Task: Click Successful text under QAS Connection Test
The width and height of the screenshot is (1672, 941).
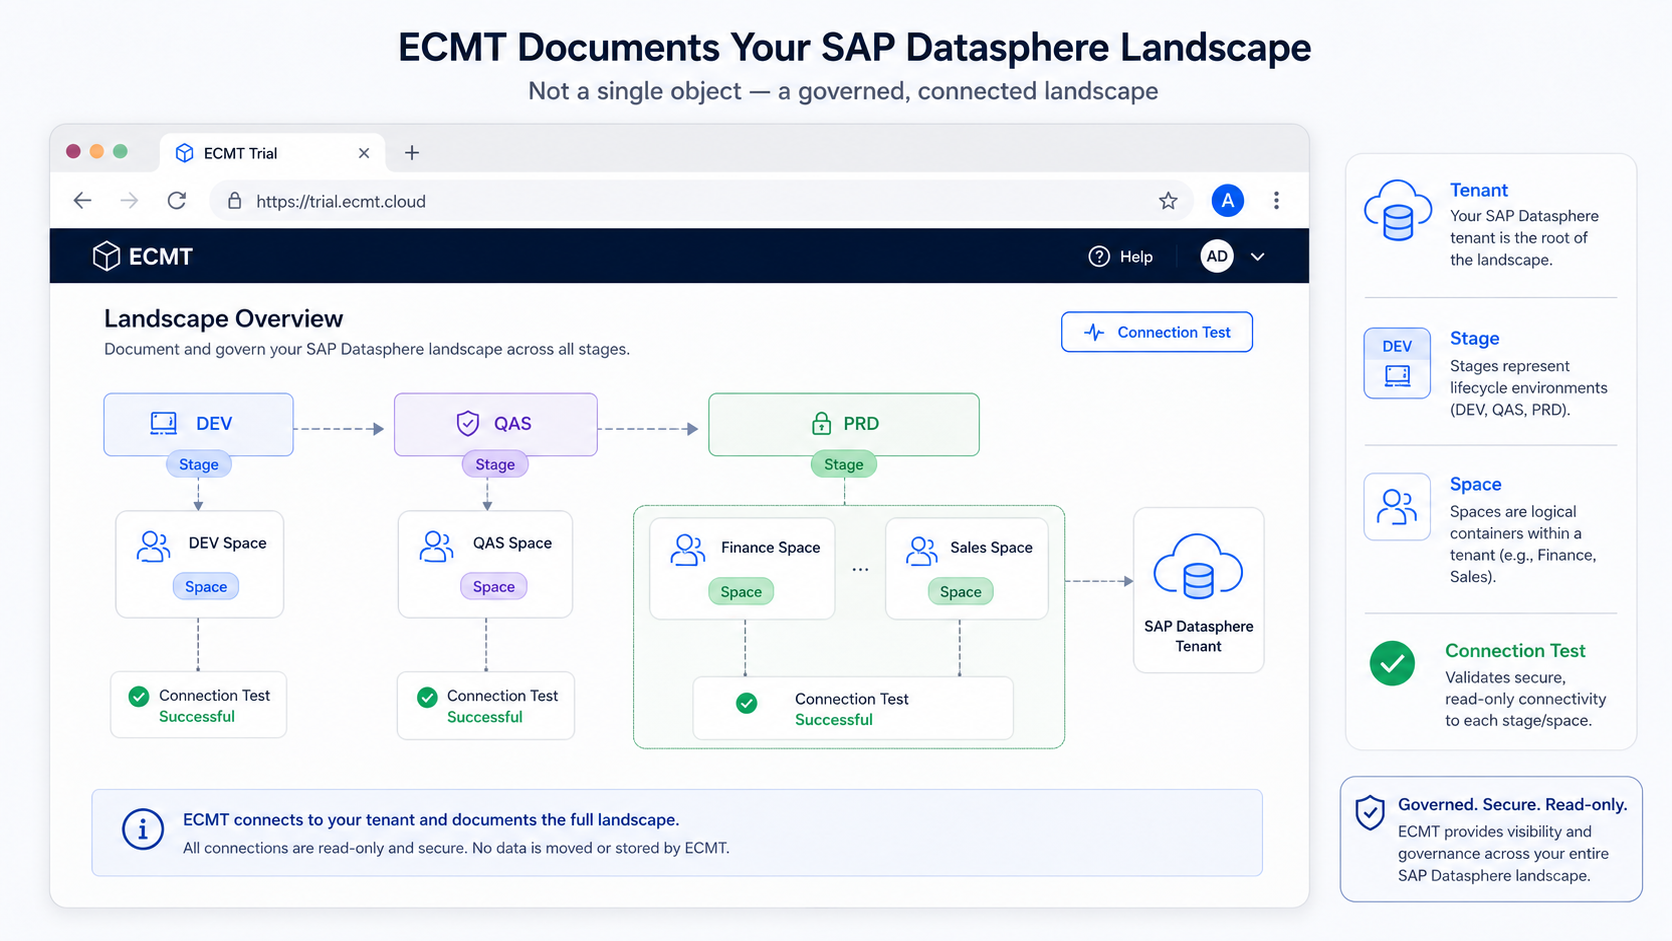Action: coord(485,717)
